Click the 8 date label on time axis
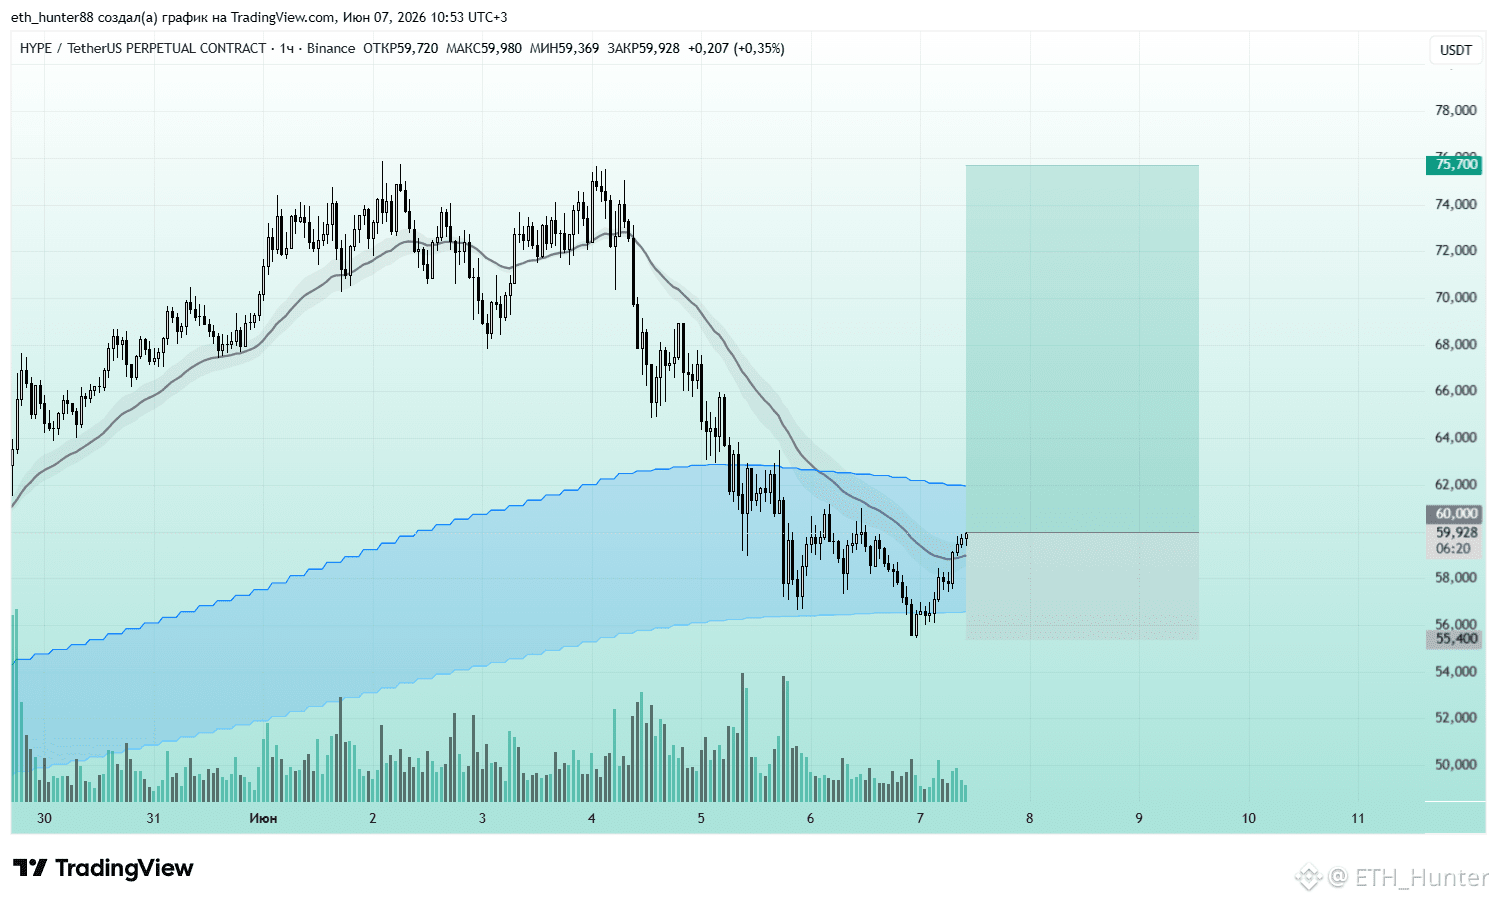1497x902 pixels. click(x=1029, y=818)
